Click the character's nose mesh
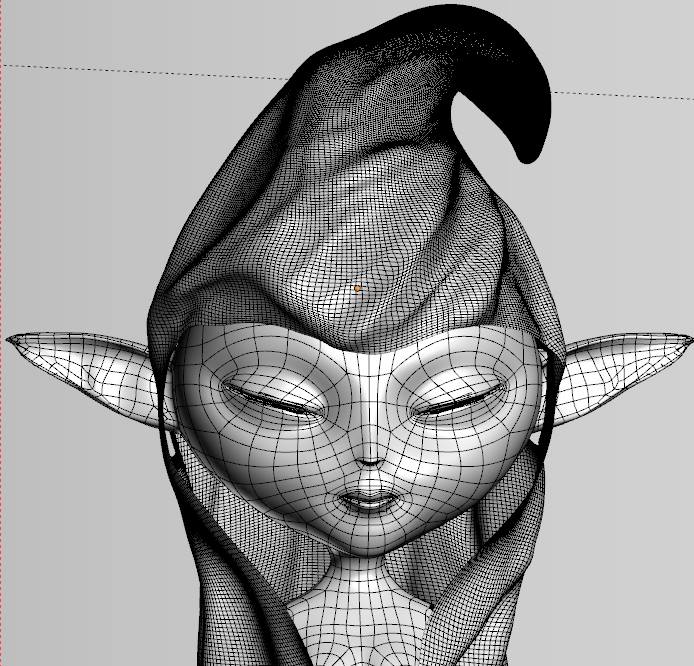Viewport: 694px width, 666px height. point(369,451)
